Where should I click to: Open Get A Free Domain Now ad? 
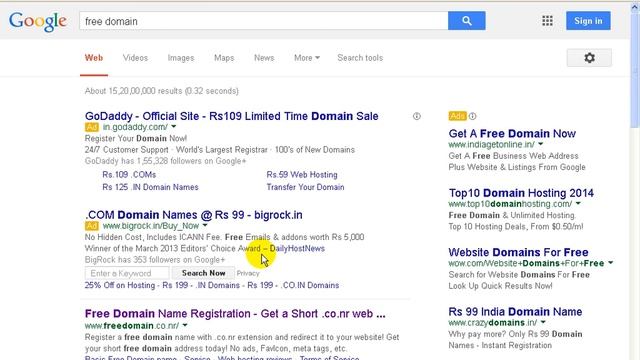[x=512, y=133]
